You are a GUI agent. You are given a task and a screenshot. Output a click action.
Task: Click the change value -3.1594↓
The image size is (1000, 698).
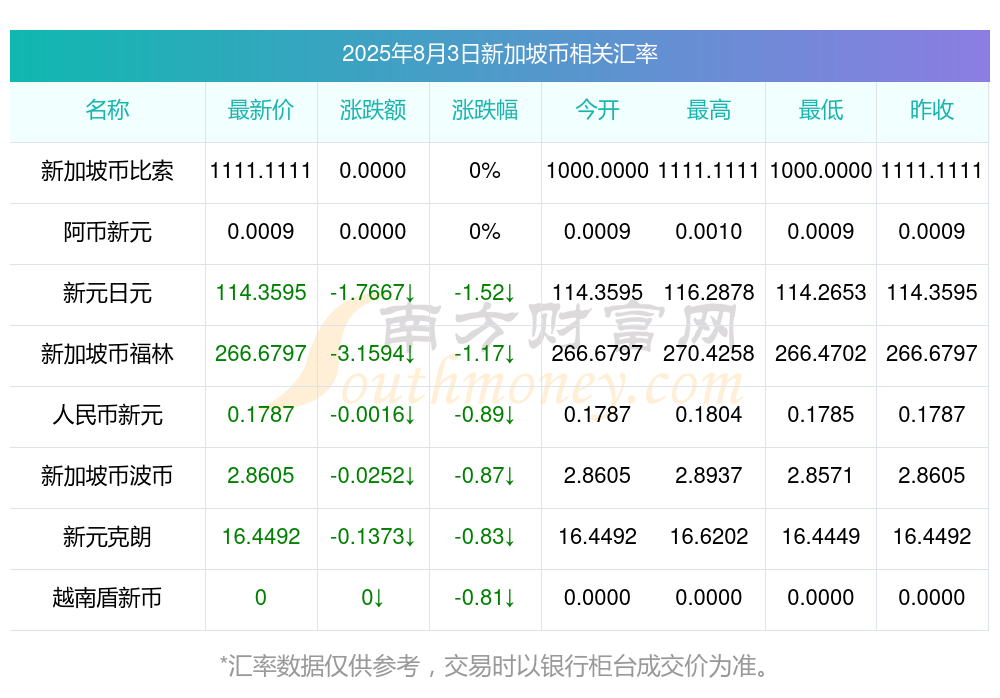pos(373,353)
